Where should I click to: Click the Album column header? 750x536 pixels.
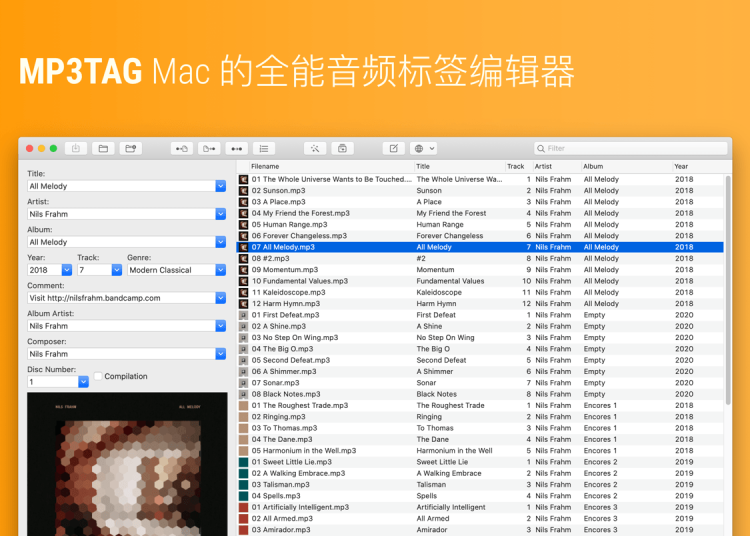pyautogui.click(x=620, y=166)
